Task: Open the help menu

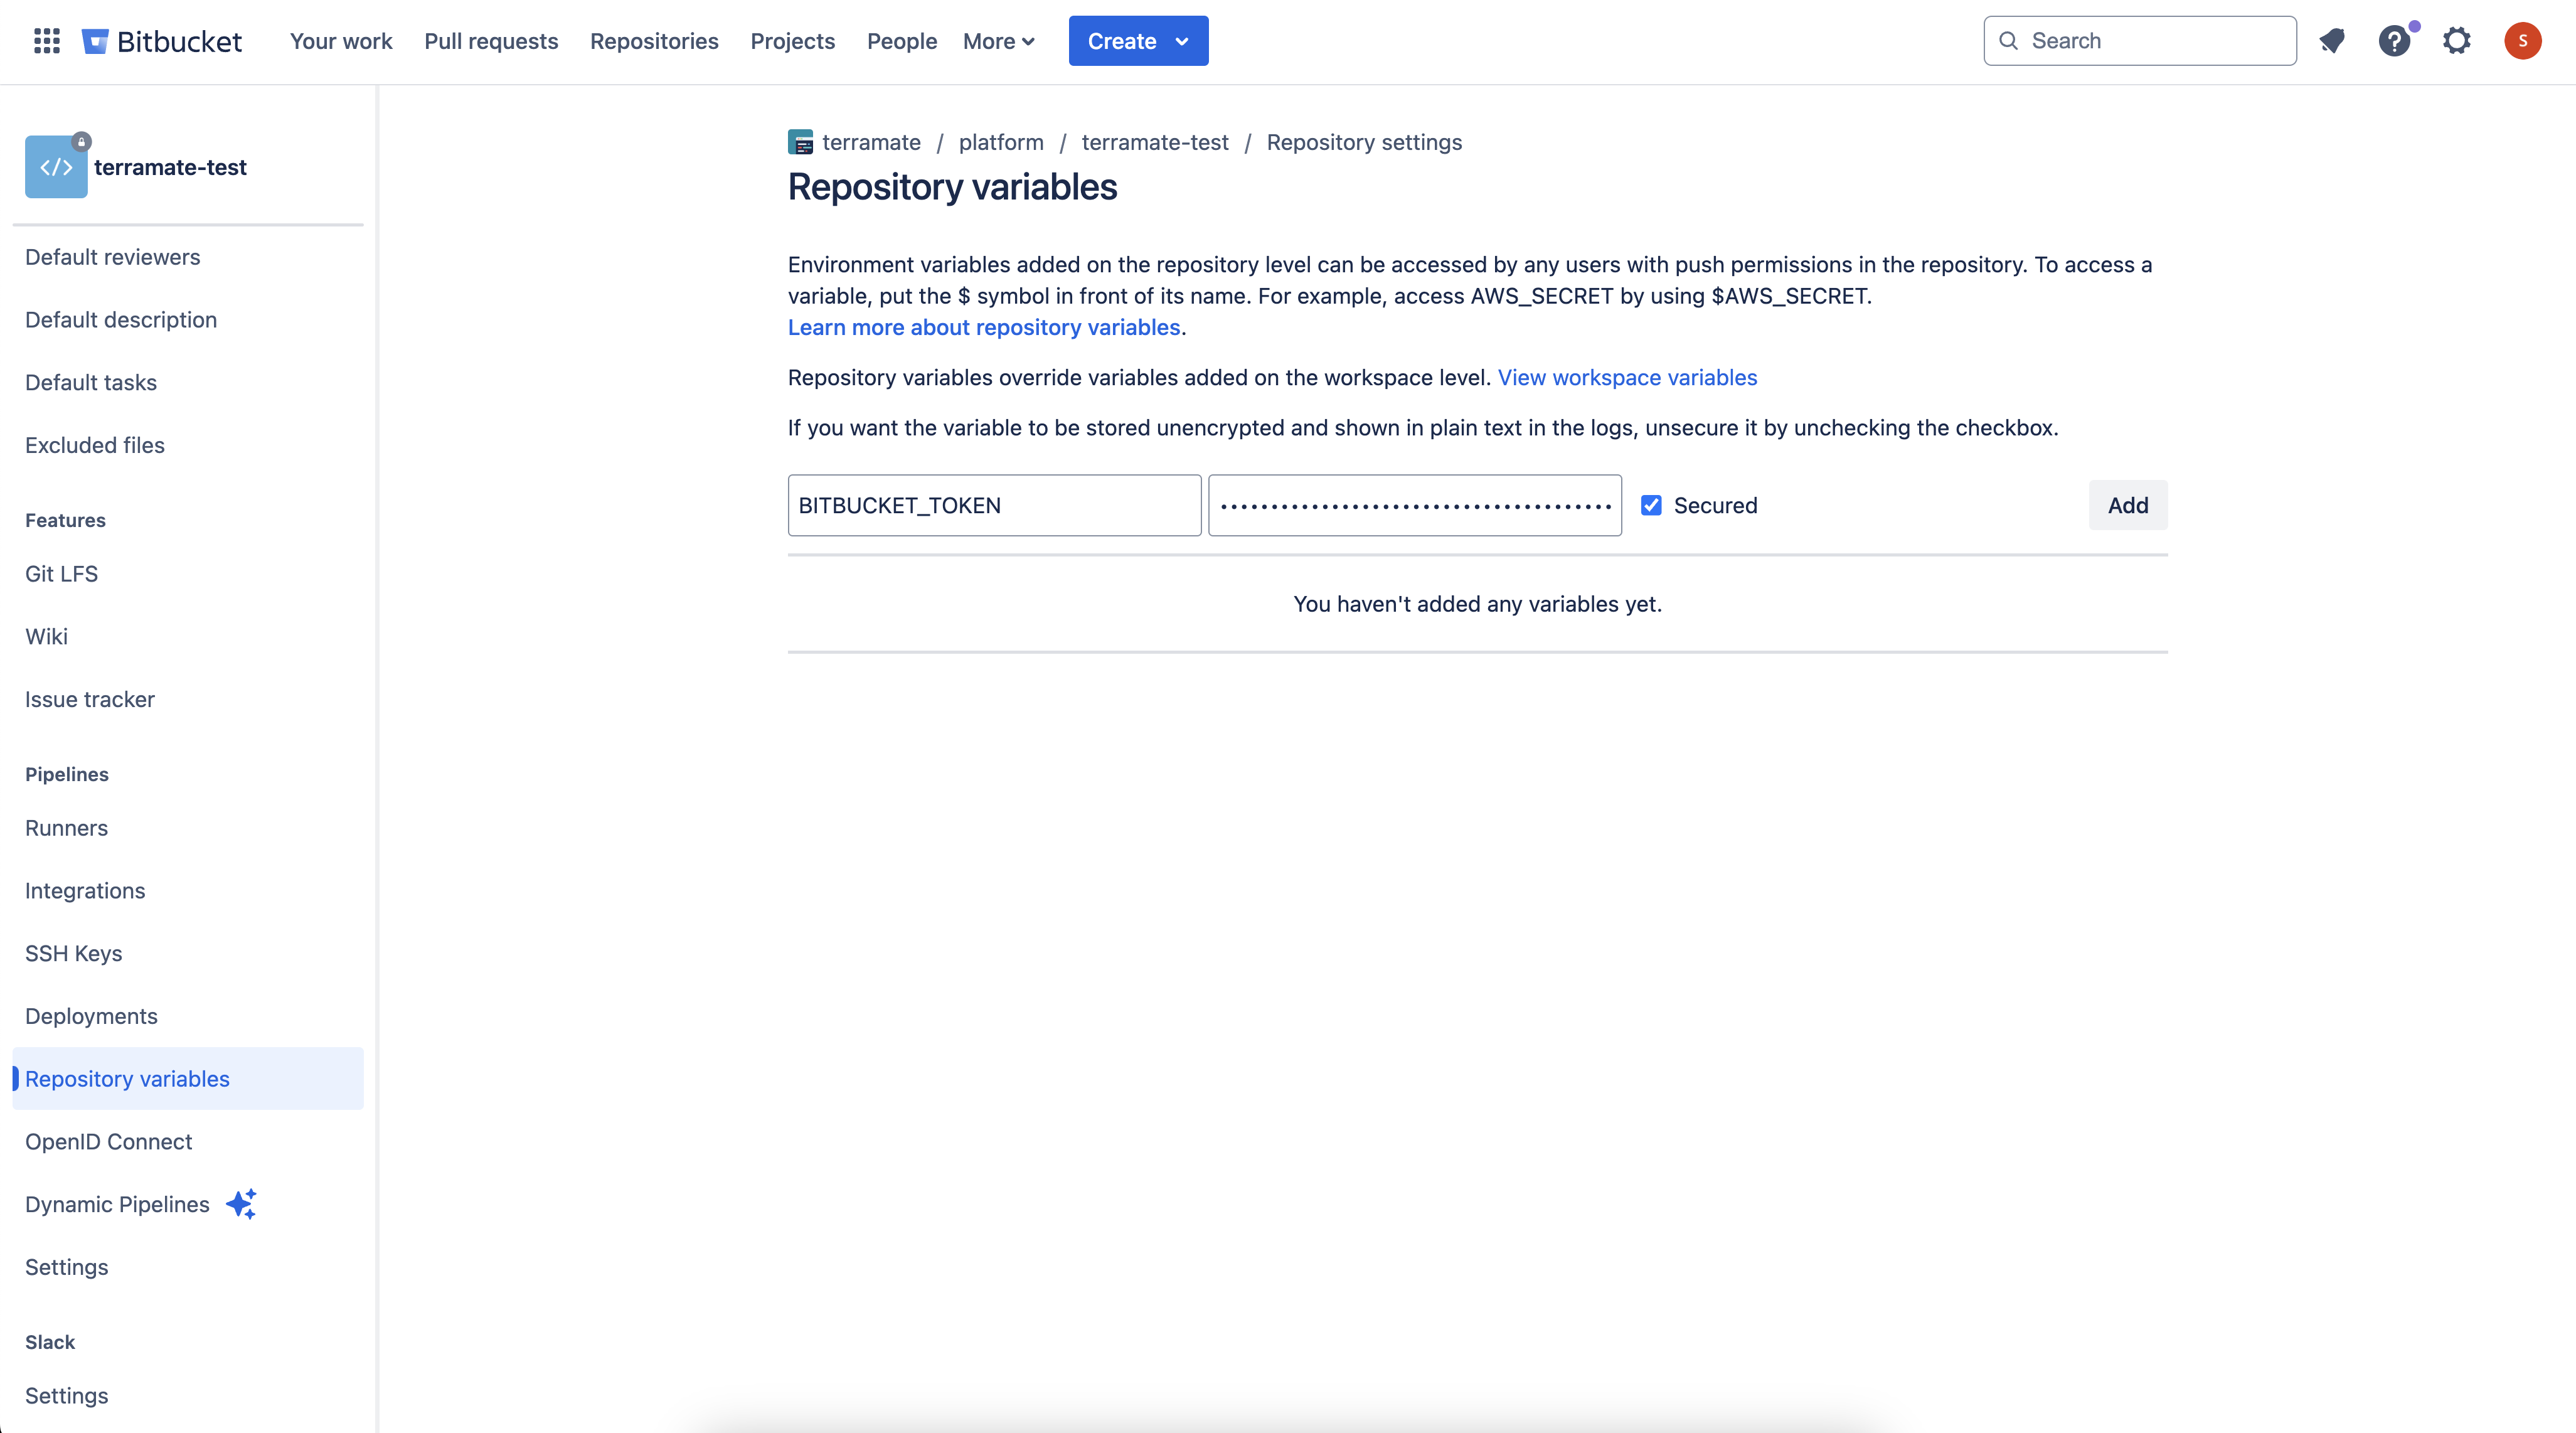Action: (x=2395, y=41)
